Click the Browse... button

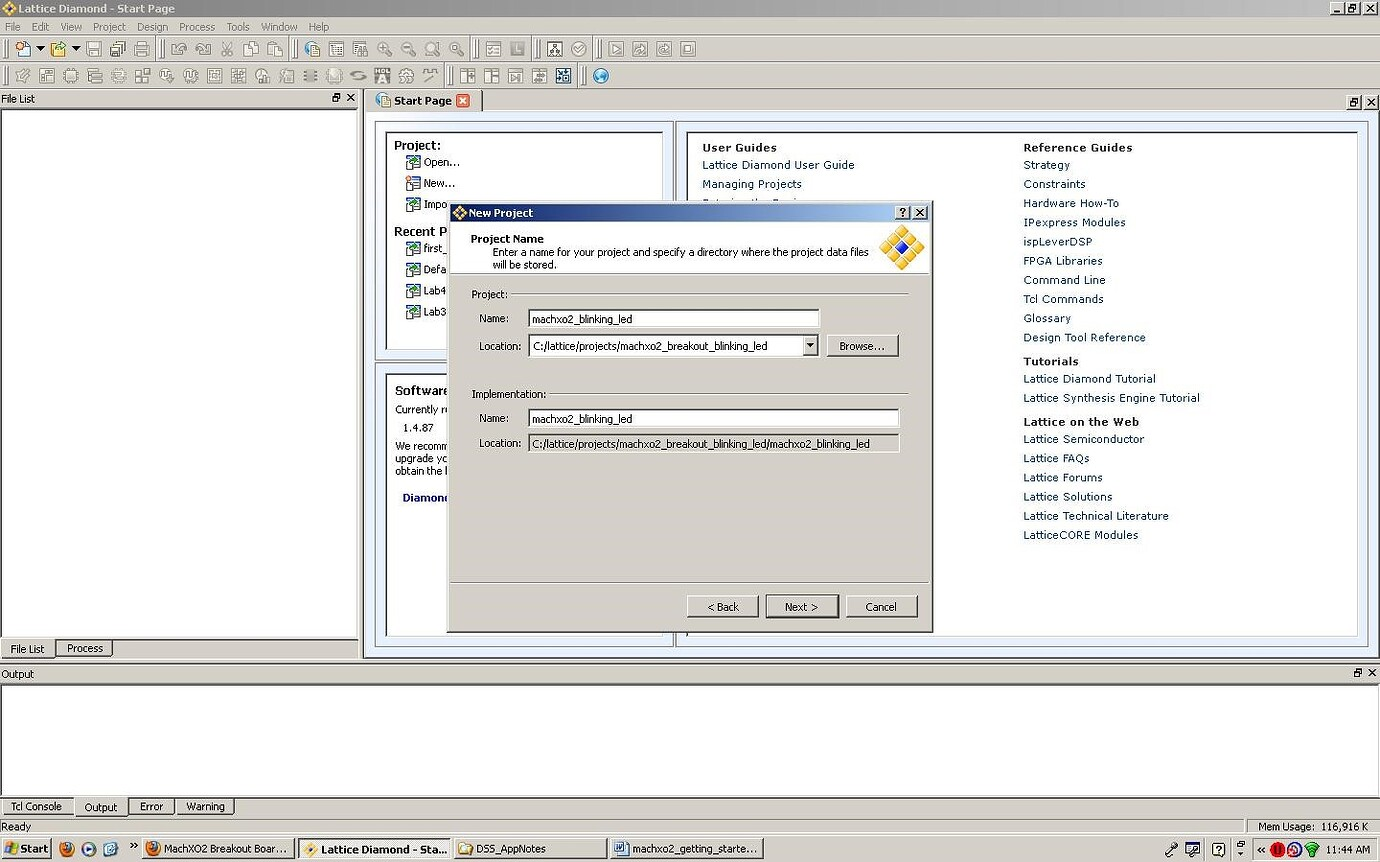pos(862,346)
